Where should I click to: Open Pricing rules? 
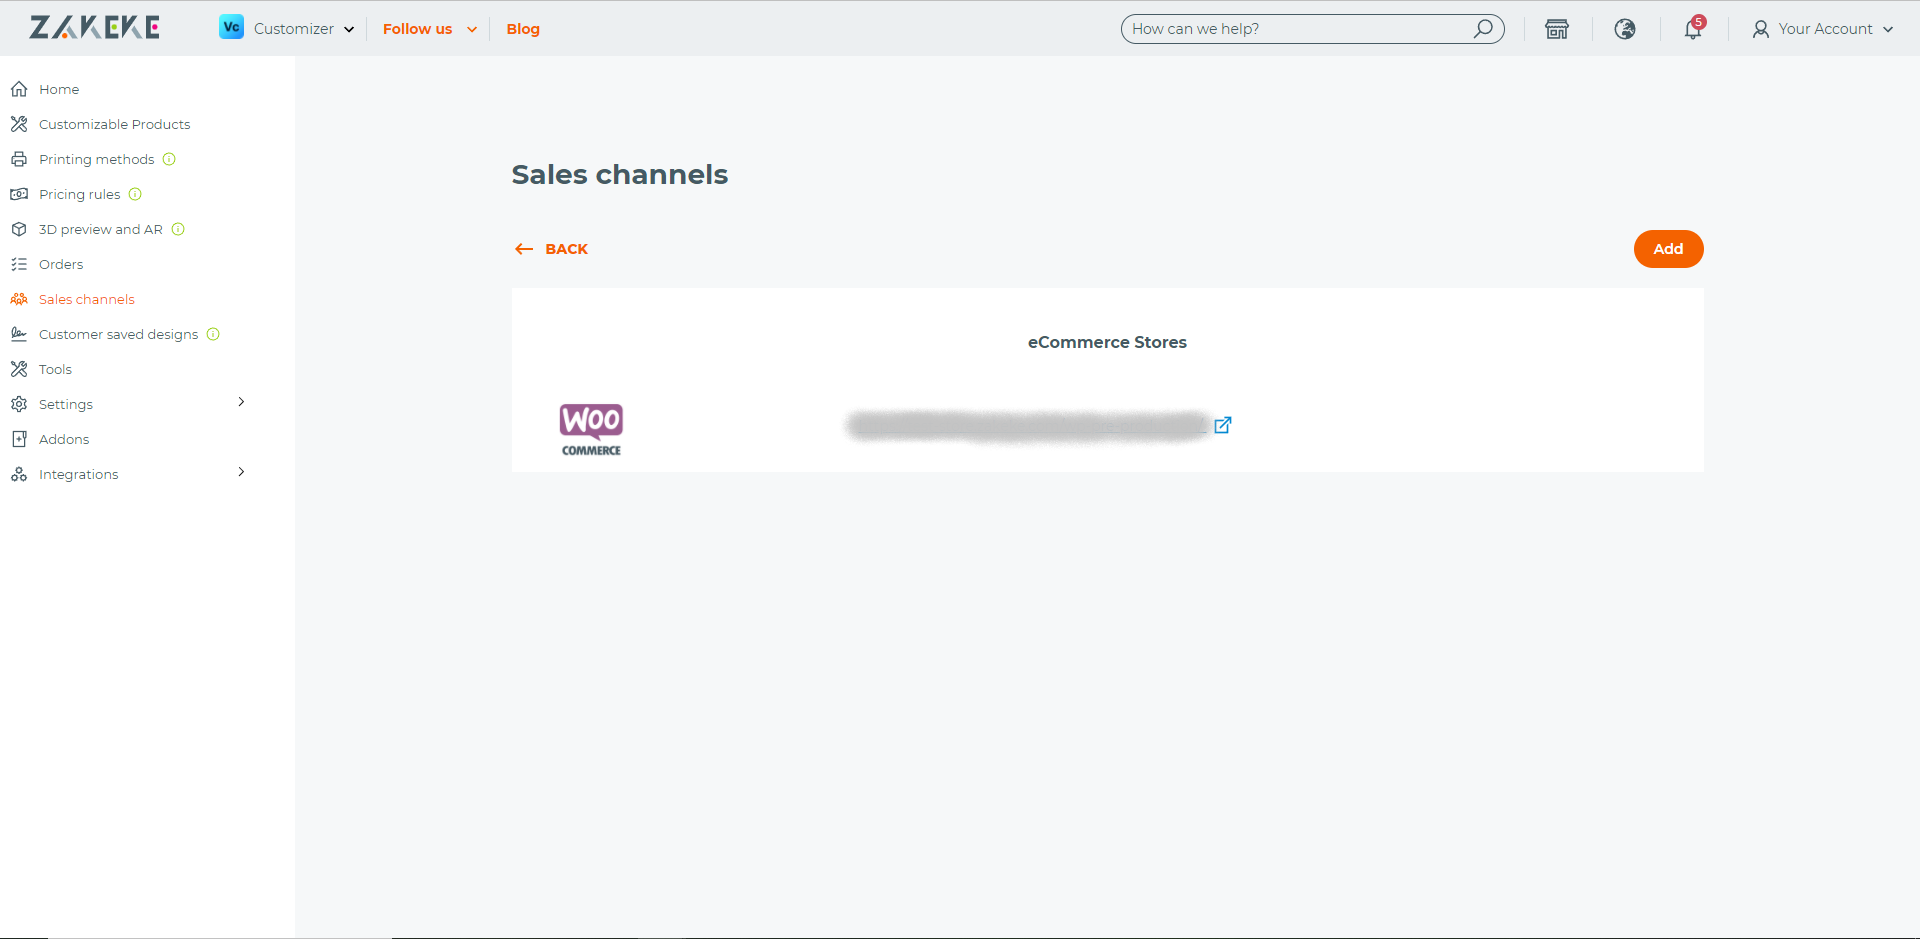tap(79, 194)
